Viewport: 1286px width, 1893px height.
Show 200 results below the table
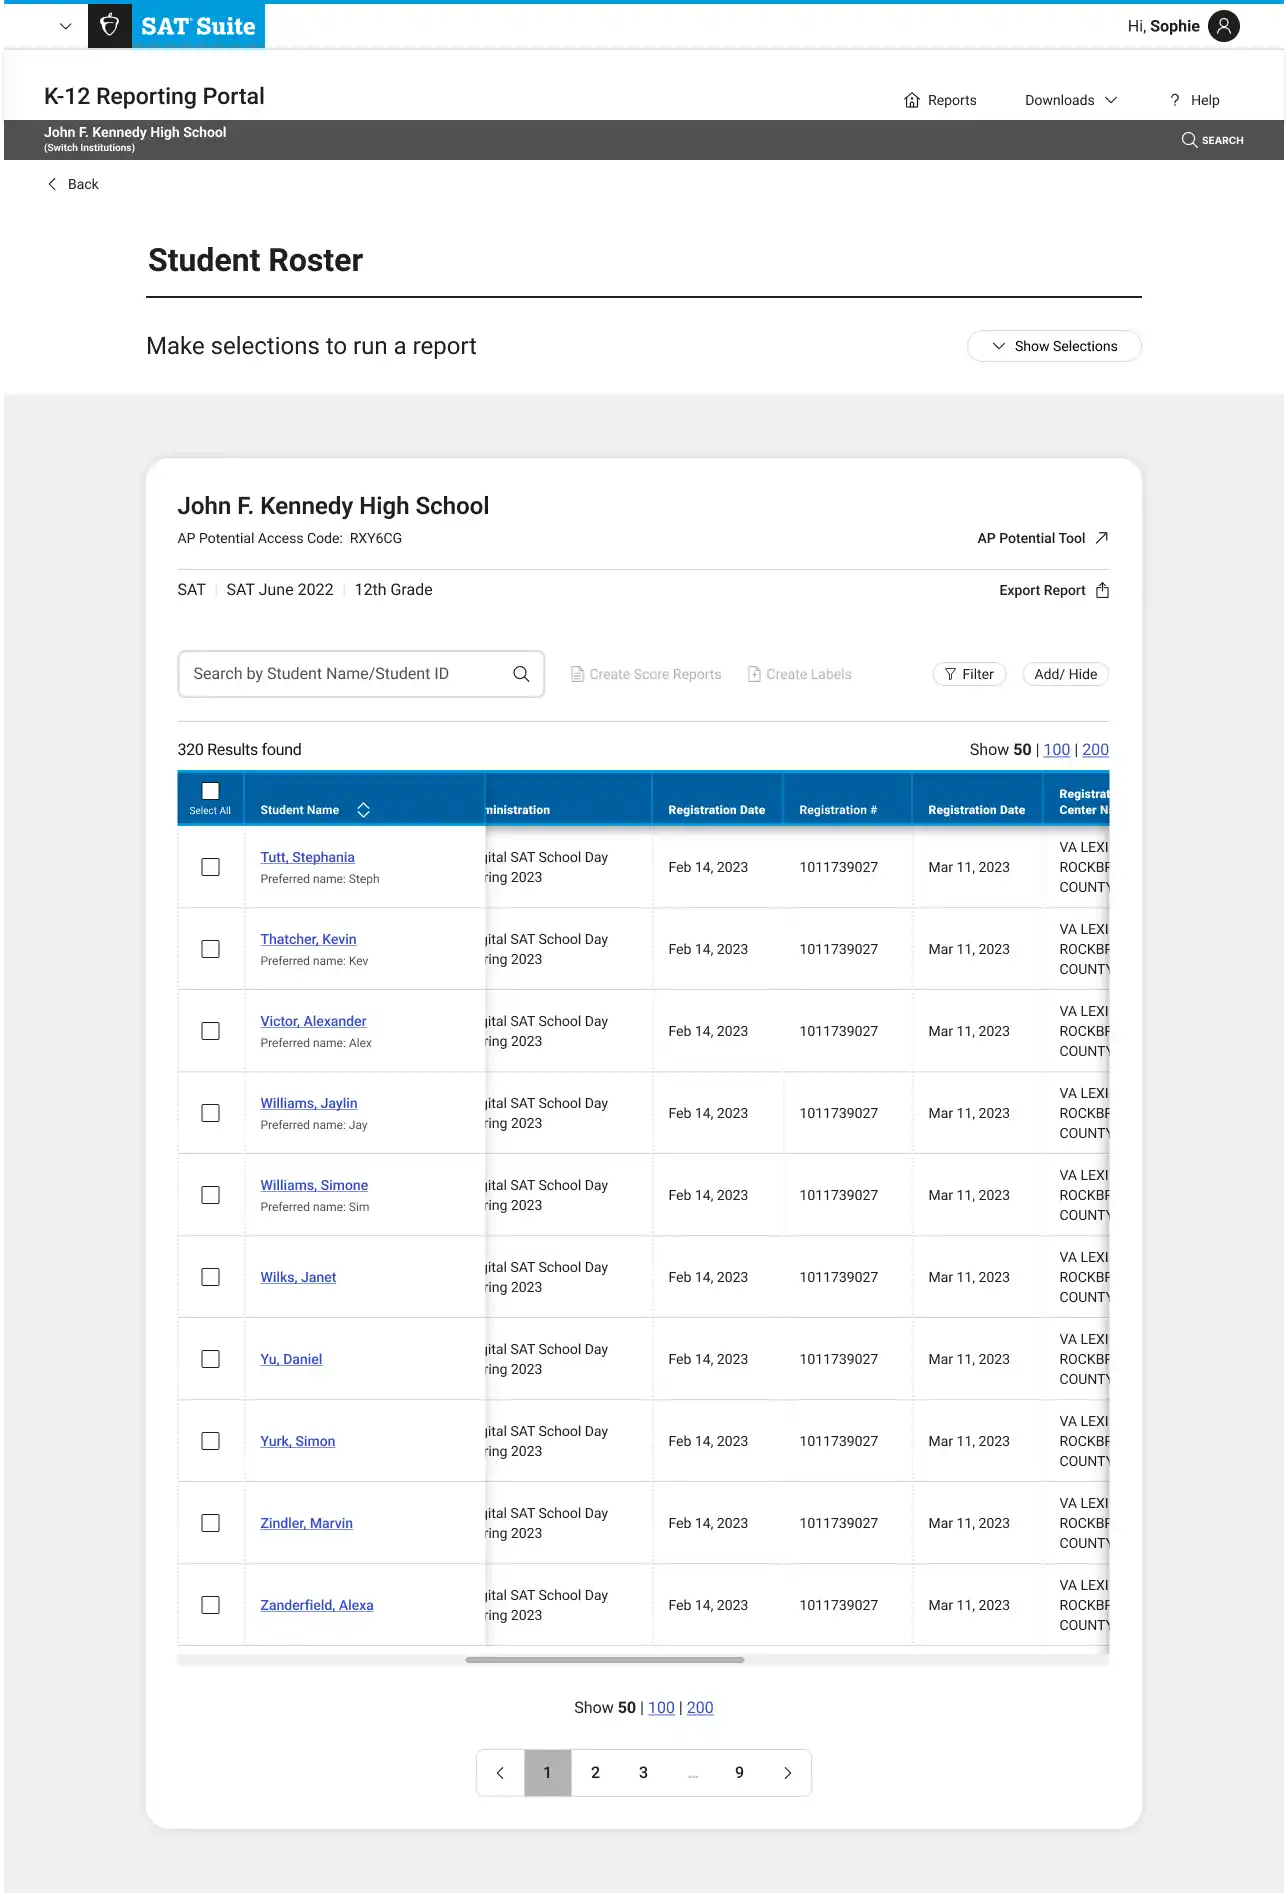click(700, 1708)
